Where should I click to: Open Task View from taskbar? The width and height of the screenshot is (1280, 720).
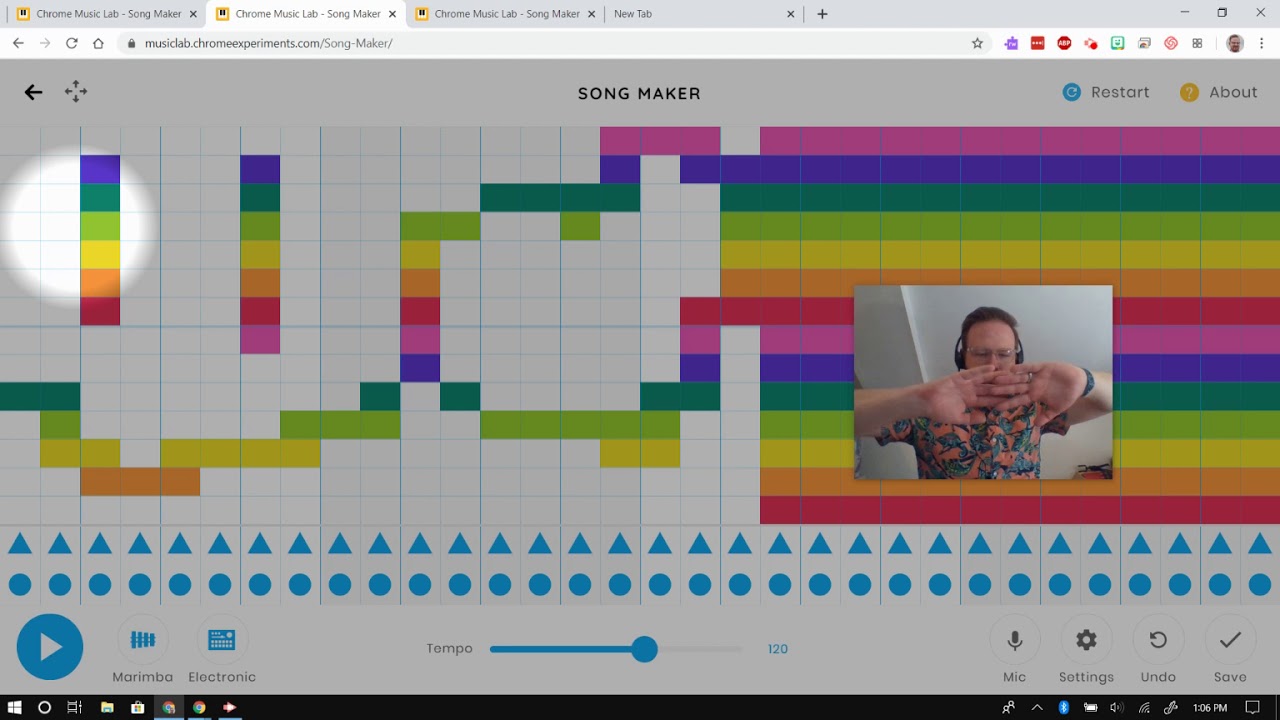pos(74,707)
